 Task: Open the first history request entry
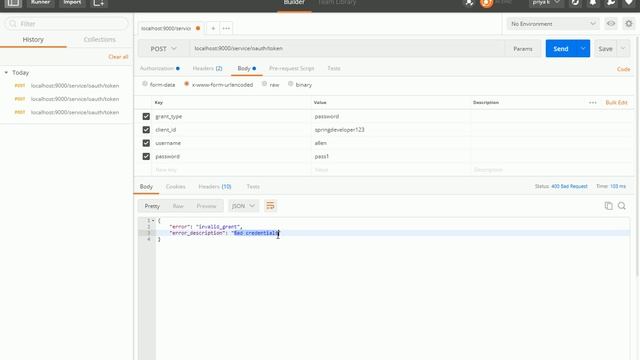click(67, 86)
